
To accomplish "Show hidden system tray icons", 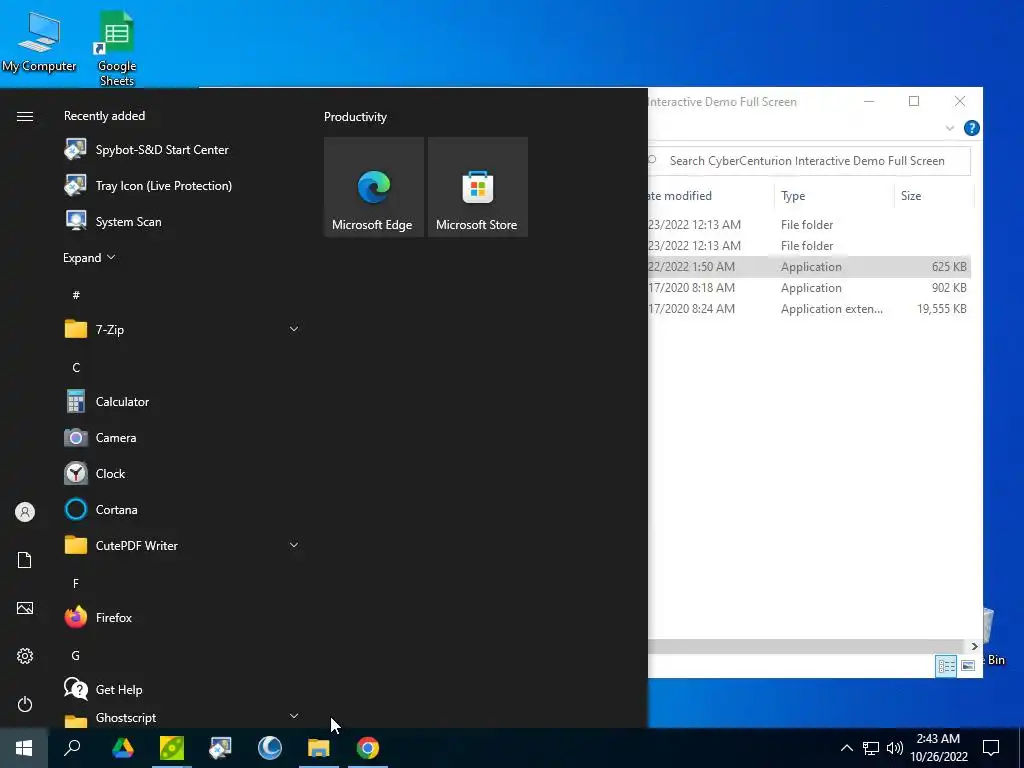I will point(846,748).
